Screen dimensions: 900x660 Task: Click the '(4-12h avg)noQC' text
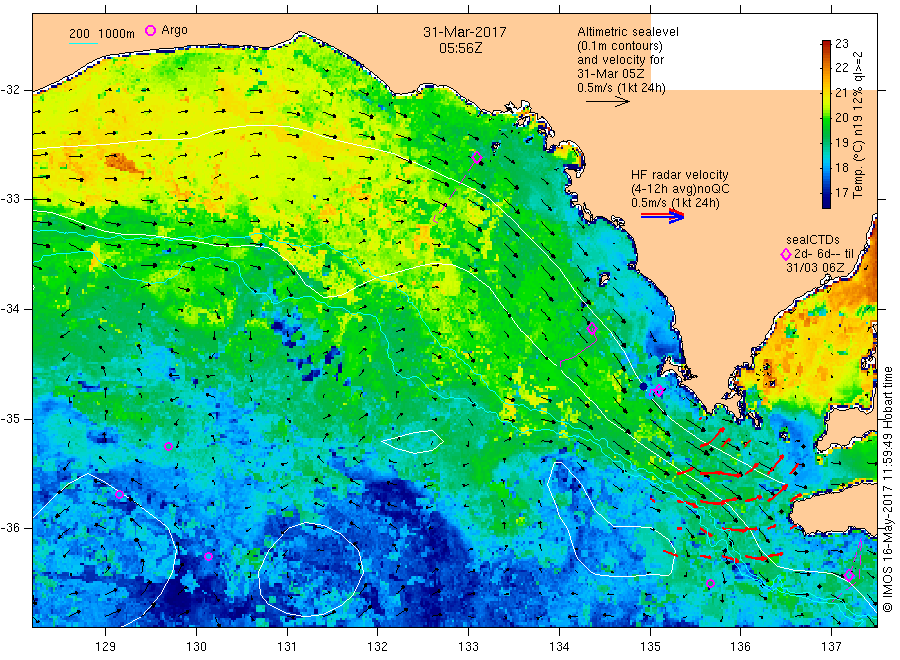(680, 189)
